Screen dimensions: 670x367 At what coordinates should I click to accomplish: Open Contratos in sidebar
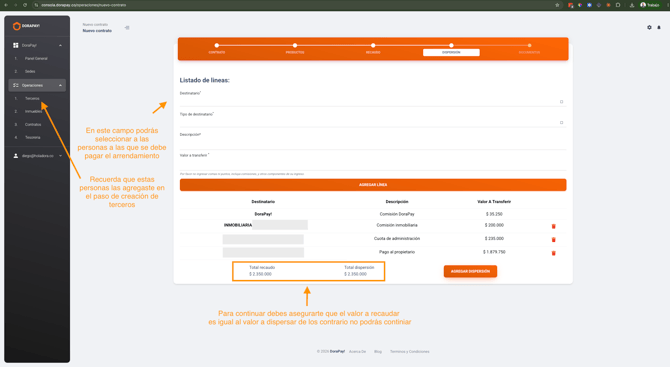click(33, 125)
